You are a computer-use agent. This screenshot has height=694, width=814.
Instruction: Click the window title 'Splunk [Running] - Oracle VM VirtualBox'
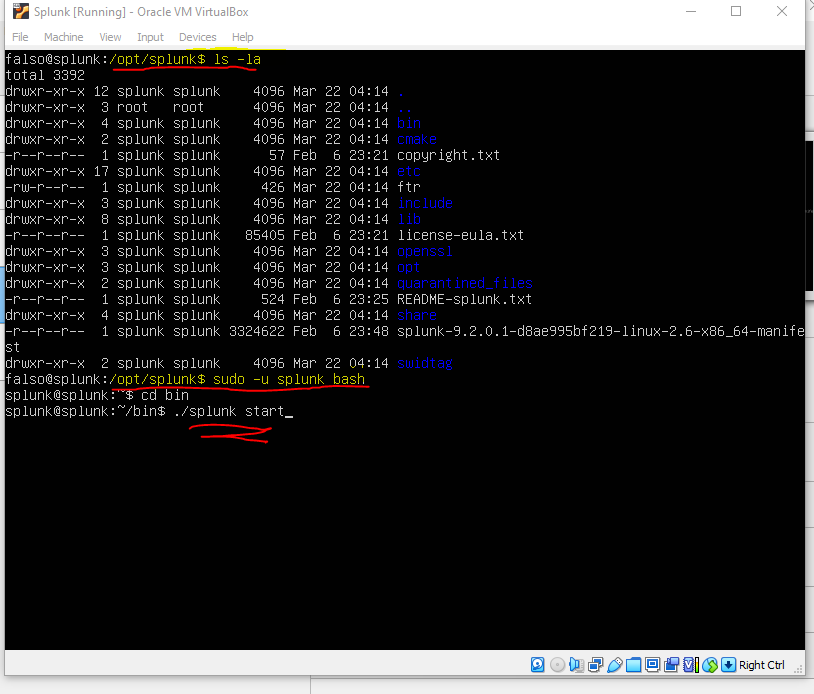click(x=141, y=11)
